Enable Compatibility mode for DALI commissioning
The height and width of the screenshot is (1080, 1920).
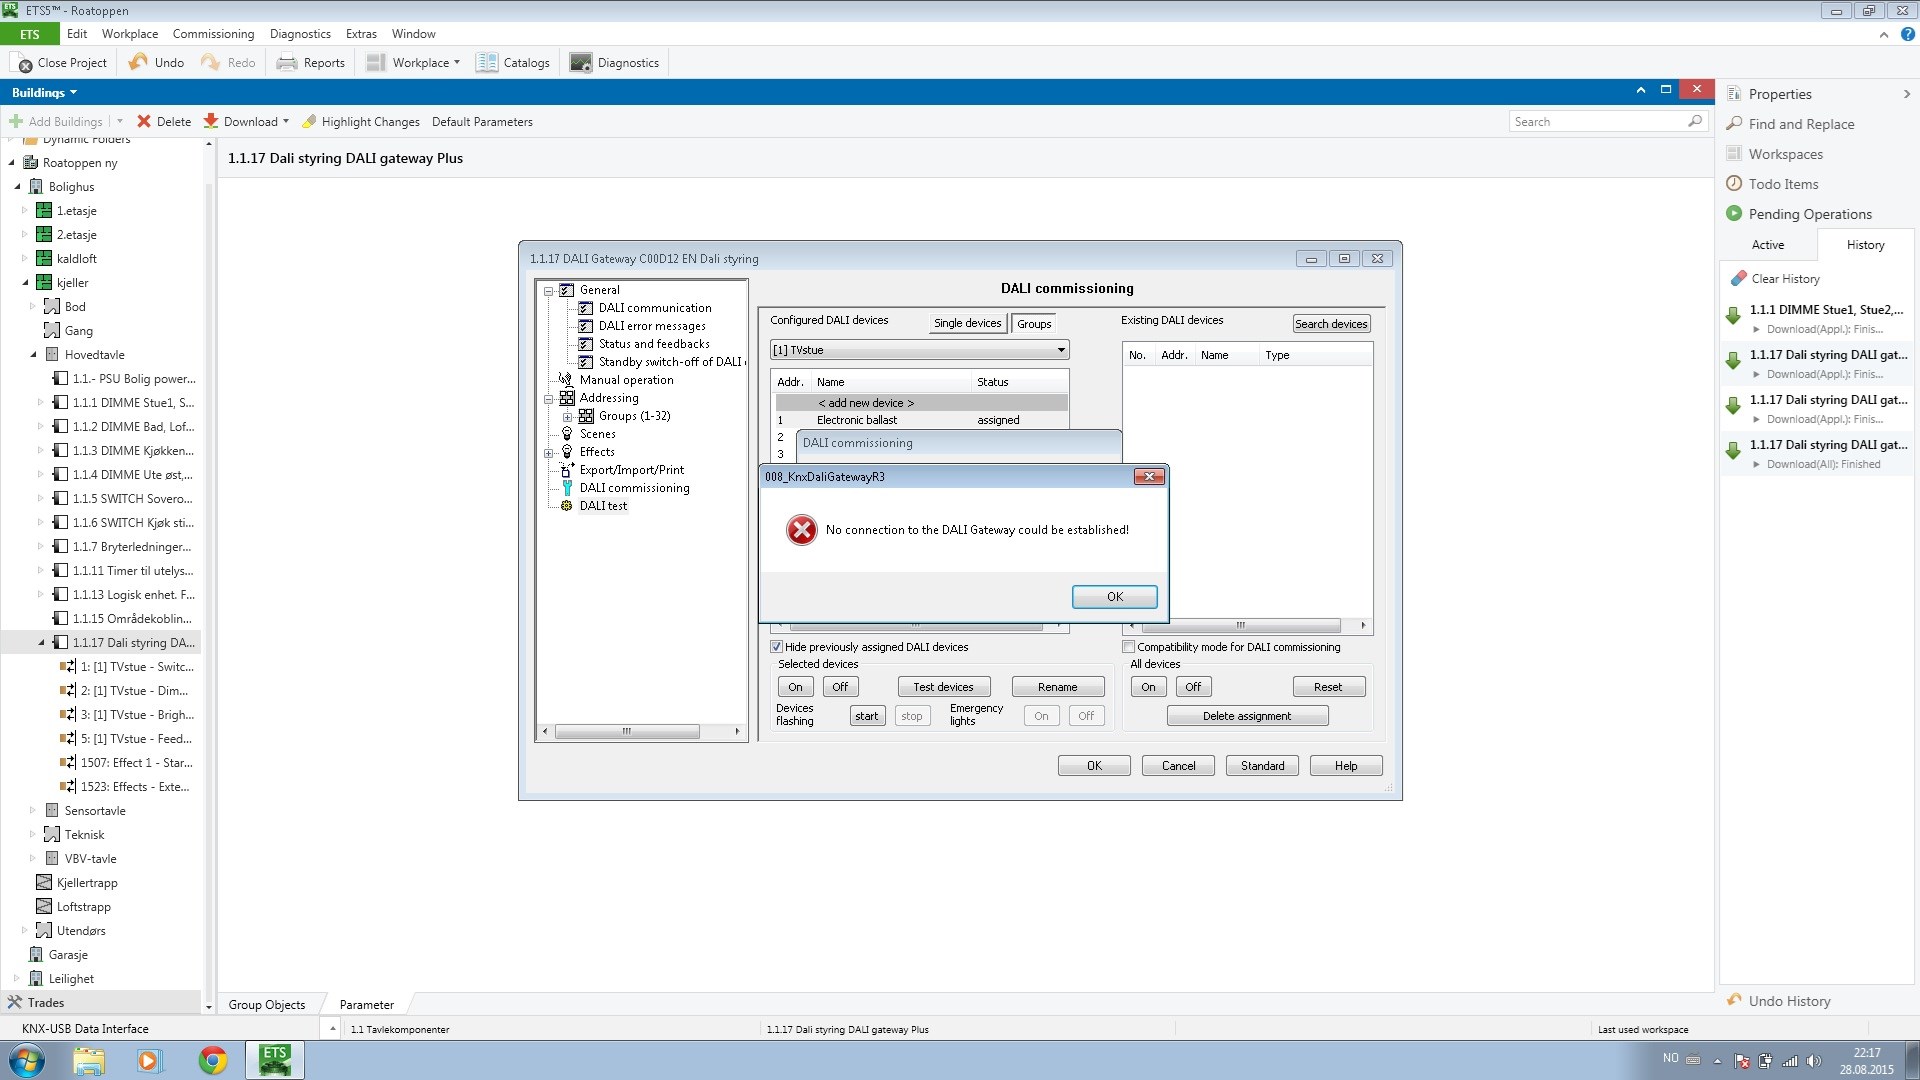tap(1129, 647)
